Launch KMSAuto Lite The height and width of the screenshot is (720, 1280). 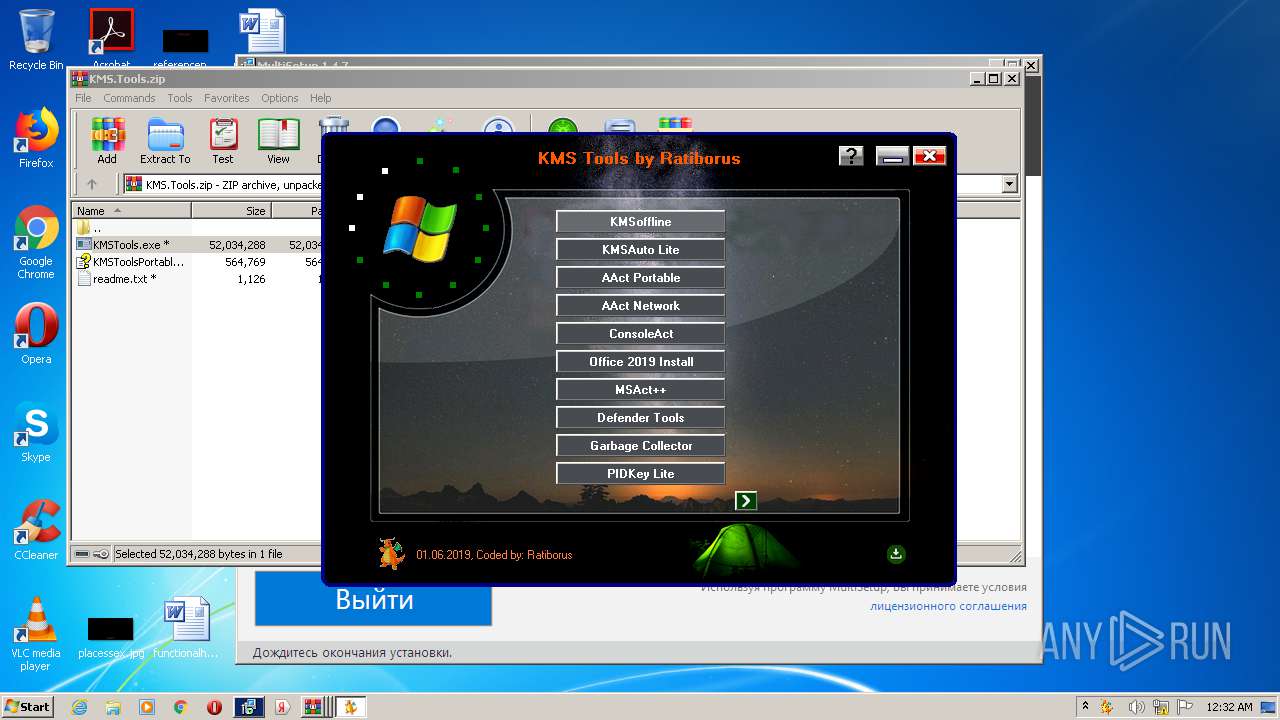point(641,250)
